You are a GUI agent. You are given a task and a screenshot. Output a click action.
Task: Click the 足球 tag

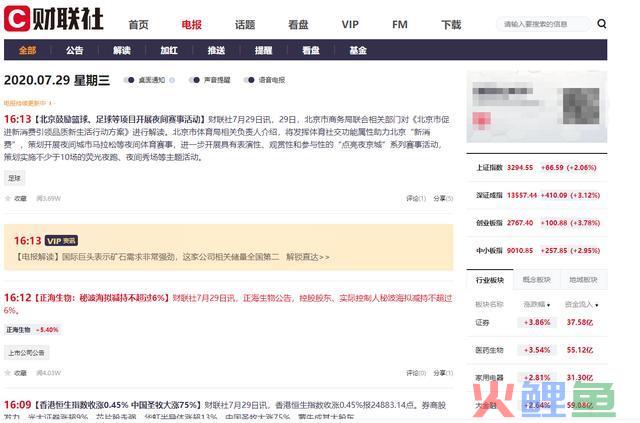(14, 178)
